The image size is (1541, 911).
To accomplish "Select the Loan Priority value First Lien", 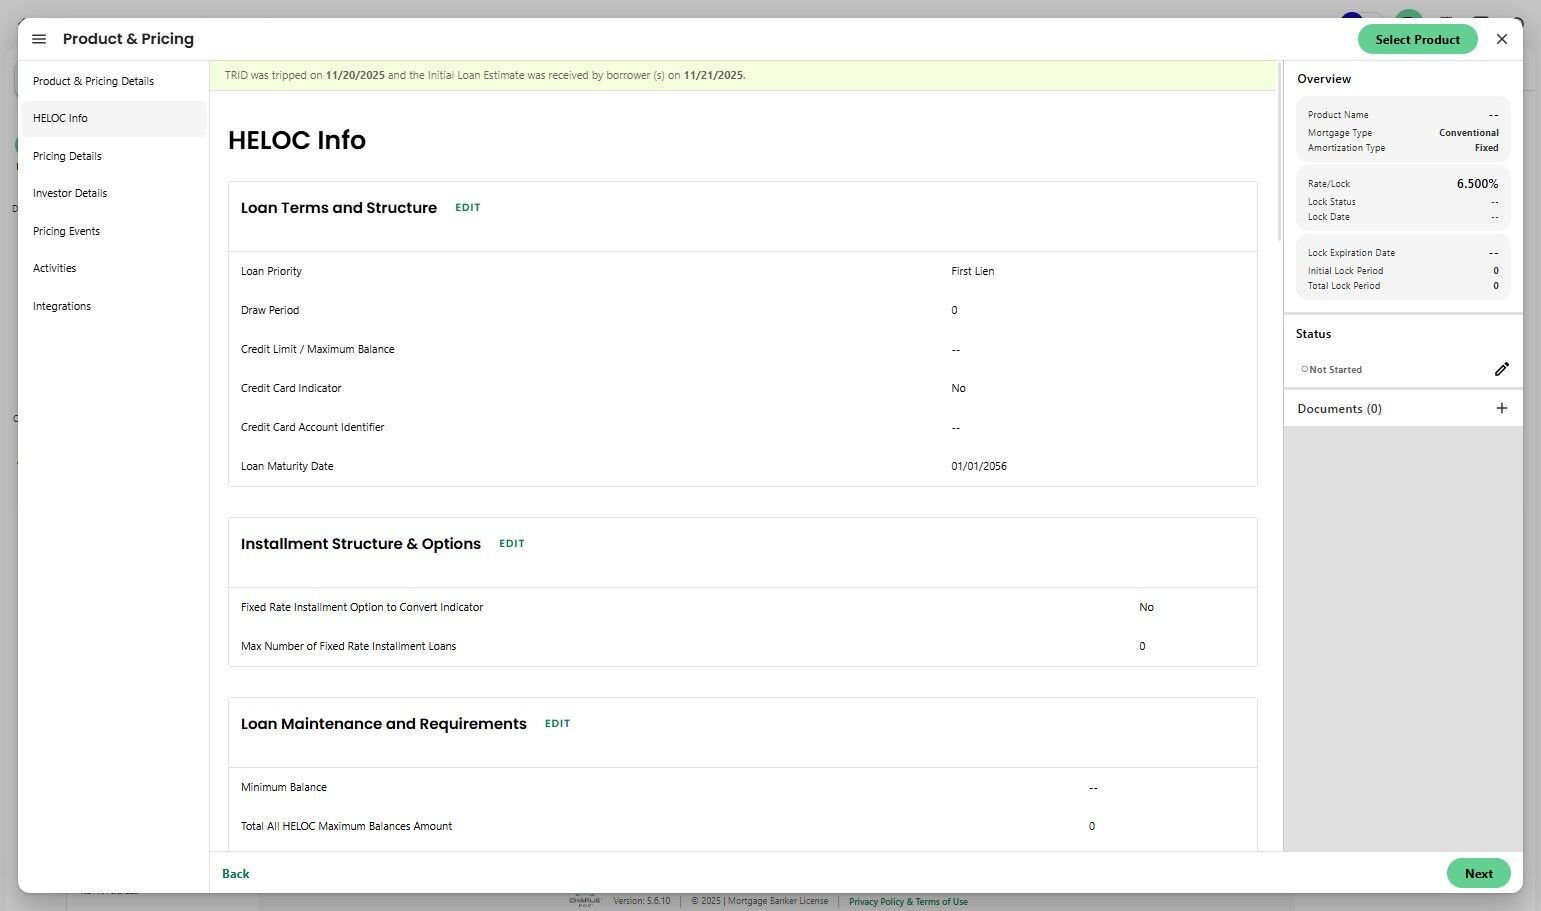I will tap(972, 271).
